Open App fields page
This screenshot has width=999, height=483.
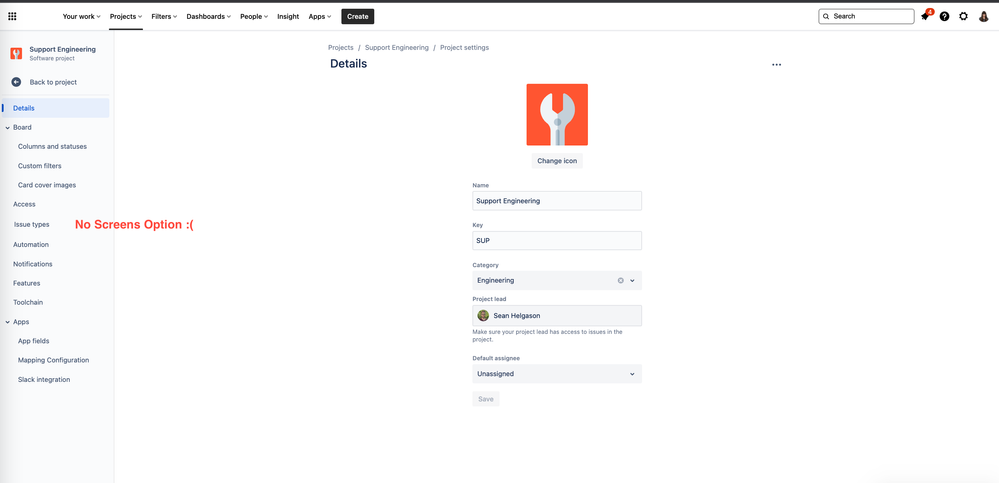pyautogui.click(x=34, y=342)
